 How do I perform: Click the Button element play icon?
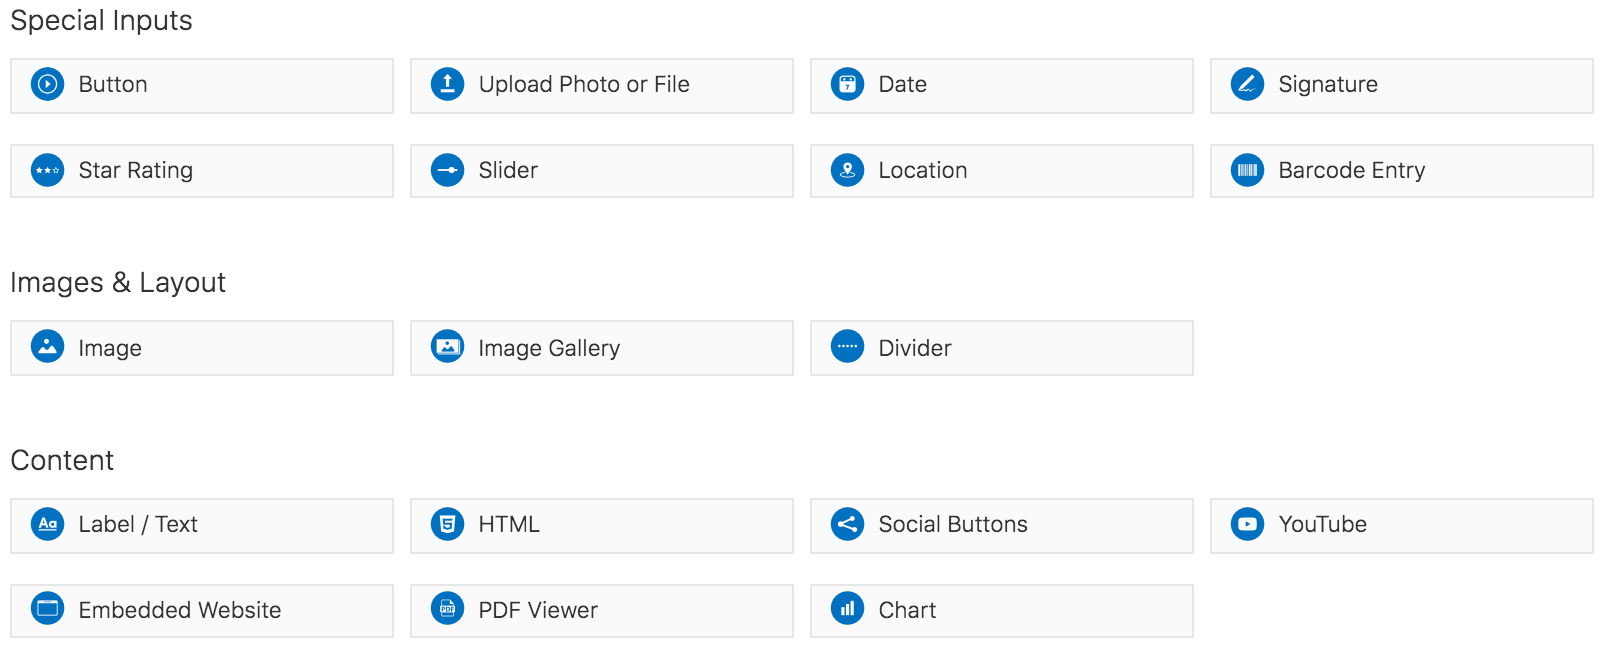pos(47,84)
